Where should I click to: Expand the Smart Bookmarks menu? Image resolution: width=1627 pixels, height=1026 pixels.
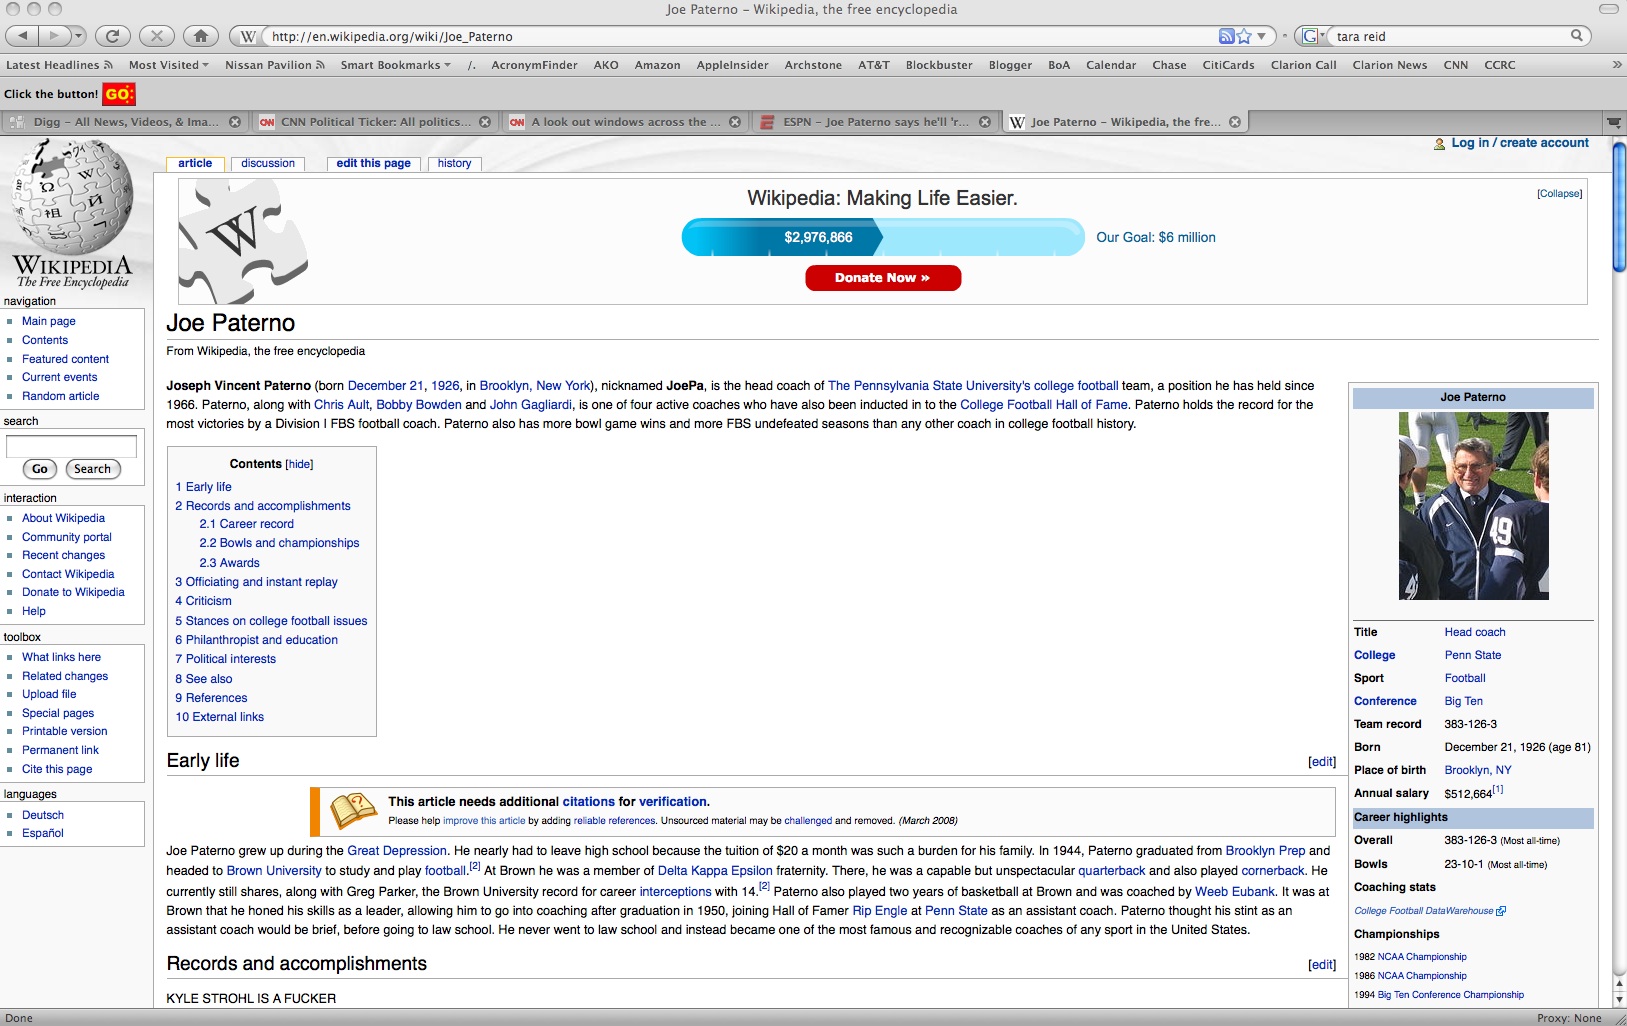click(x=396, y=65)
